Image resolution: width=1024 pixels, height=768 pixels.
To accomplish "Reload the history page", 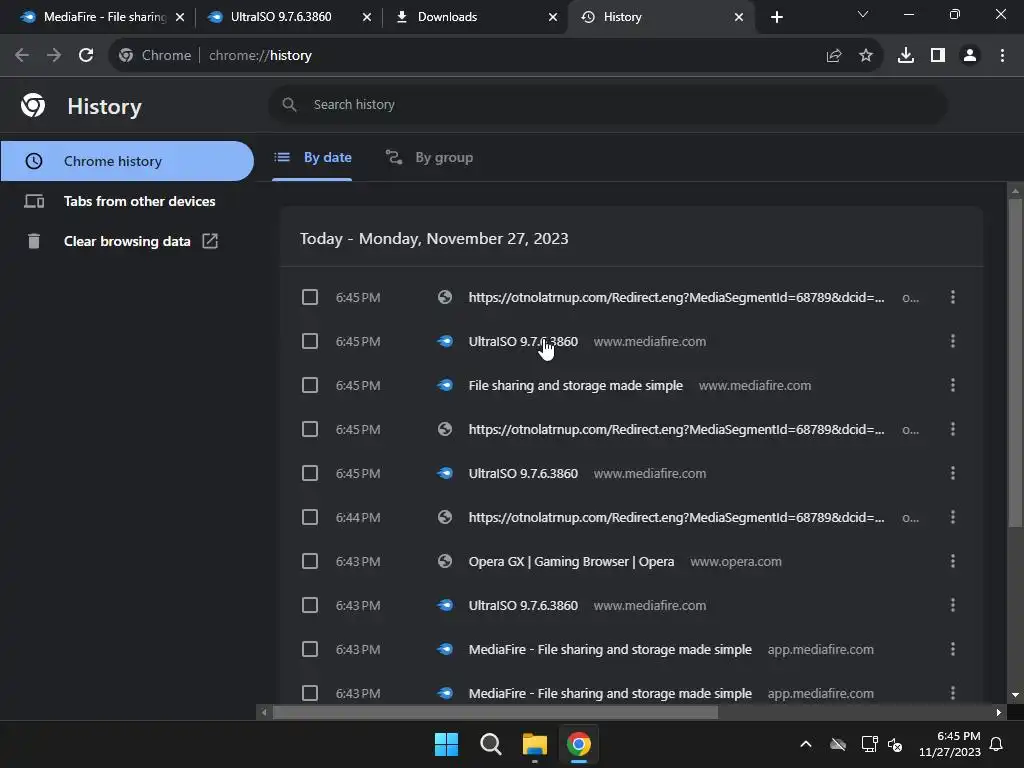I will click(x=86, y=56).
